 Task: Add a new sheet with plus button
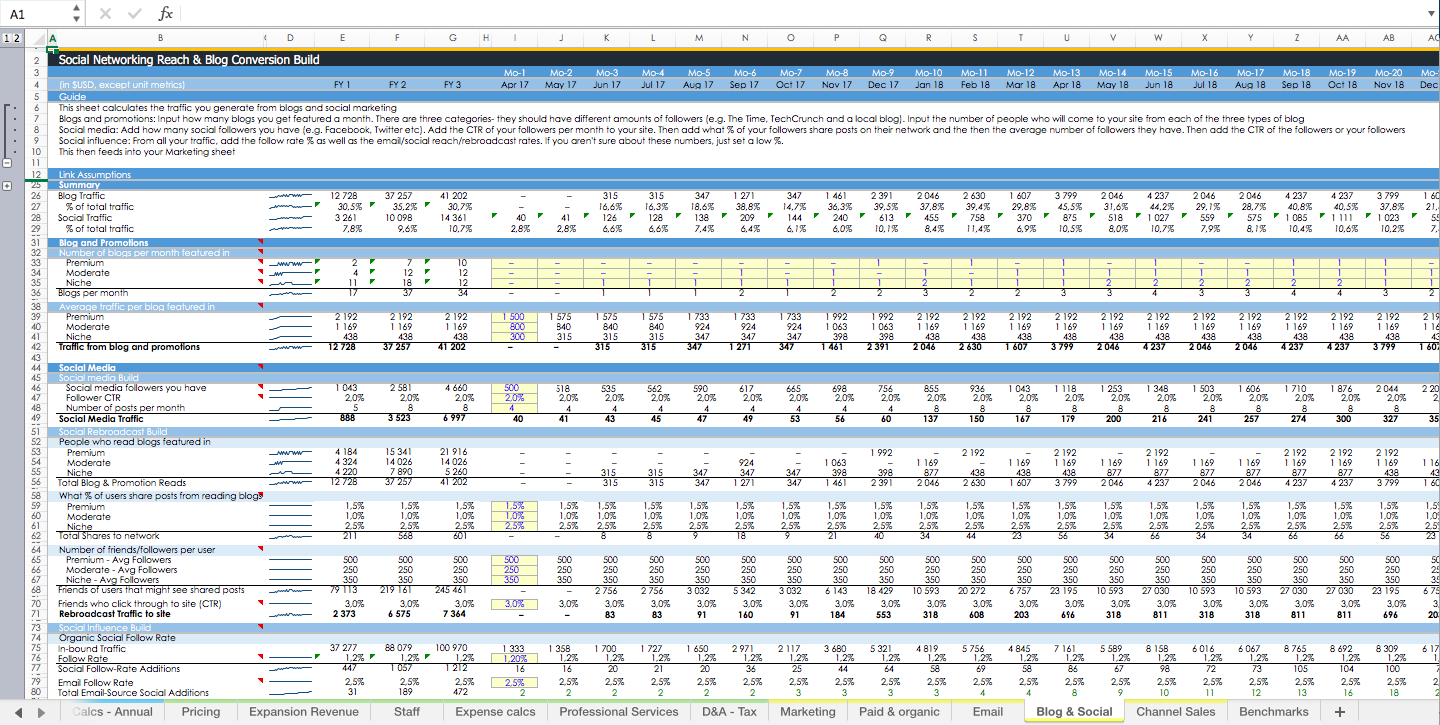(1339, 712)
